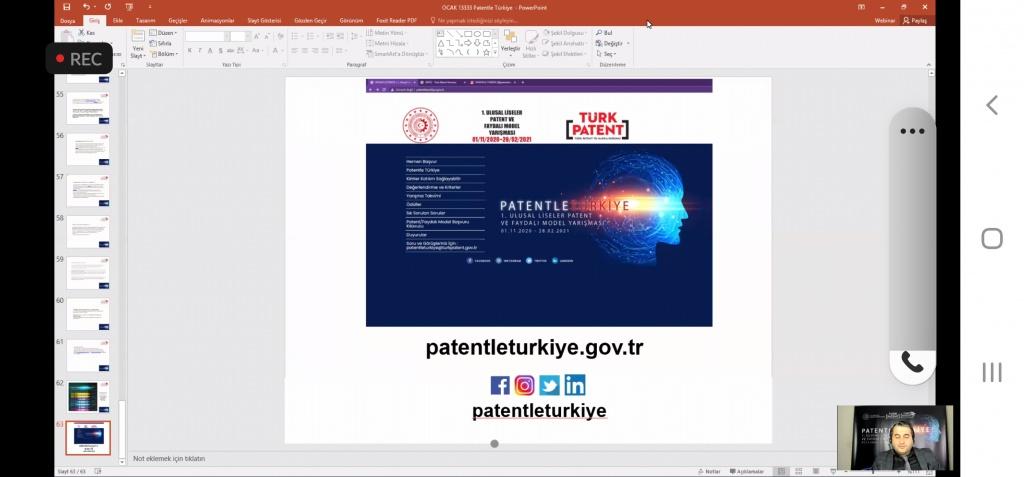1024x477 pixels.
Task: Tap the phone call button on right edge
Action: click(x=912, y=362)
